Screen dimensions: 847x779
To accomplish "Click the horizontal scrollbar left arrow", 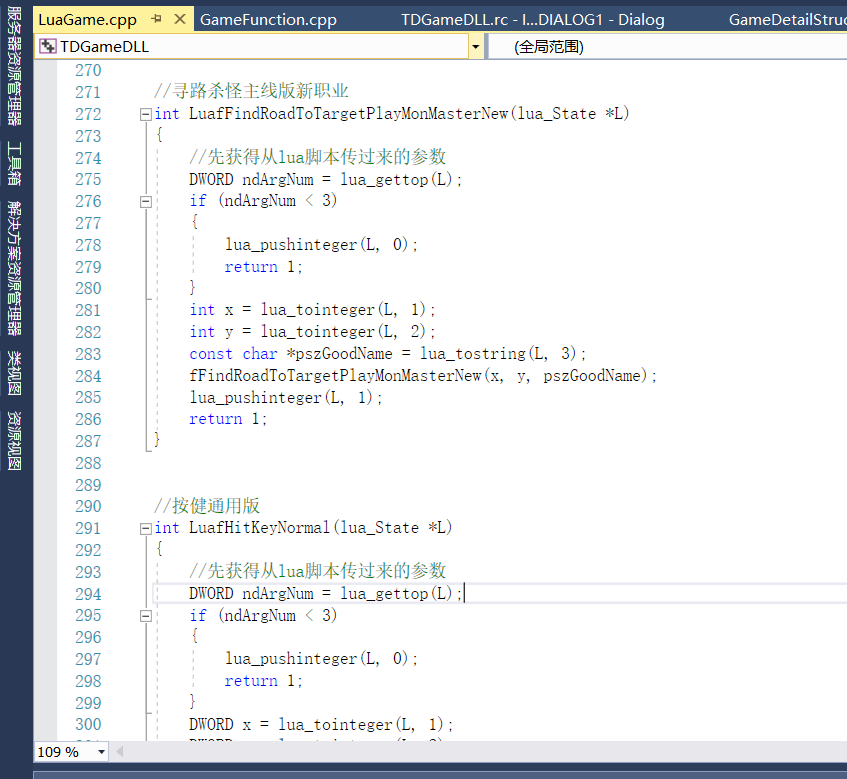I will tap(122, 752).
